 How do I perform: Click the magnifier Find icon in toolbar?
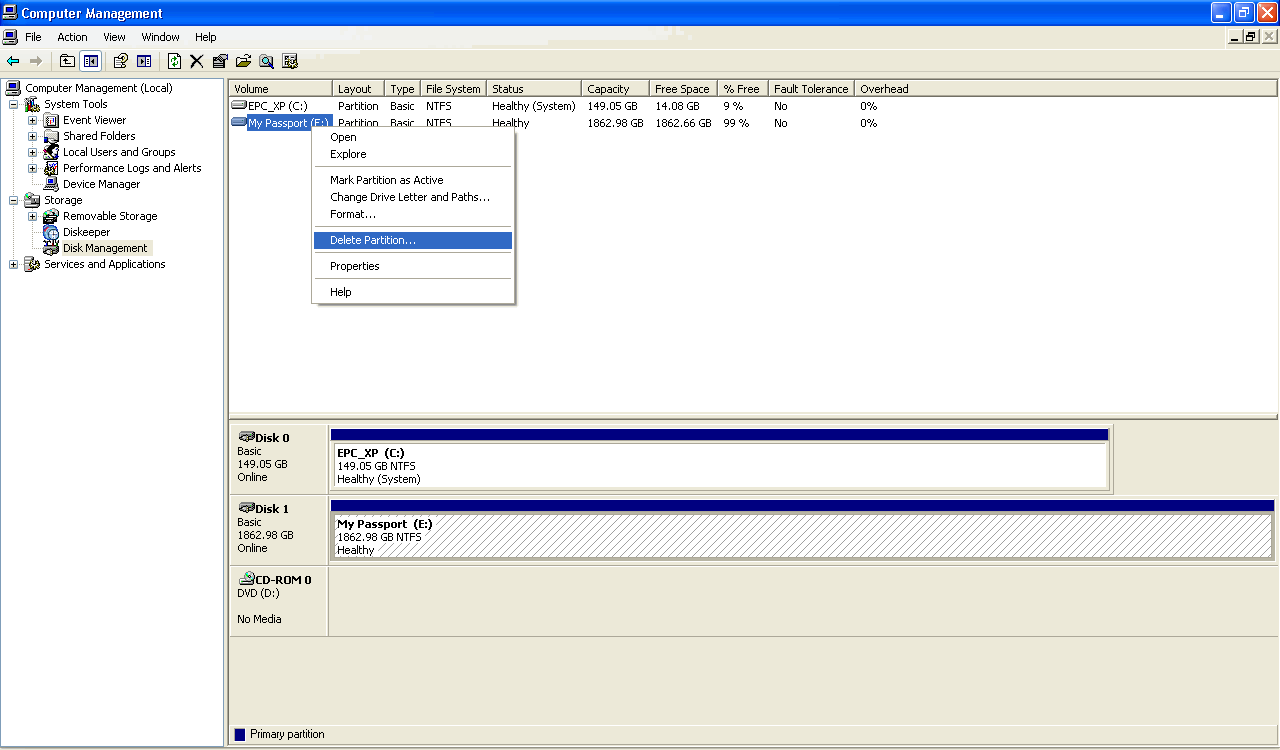point(266,61)
